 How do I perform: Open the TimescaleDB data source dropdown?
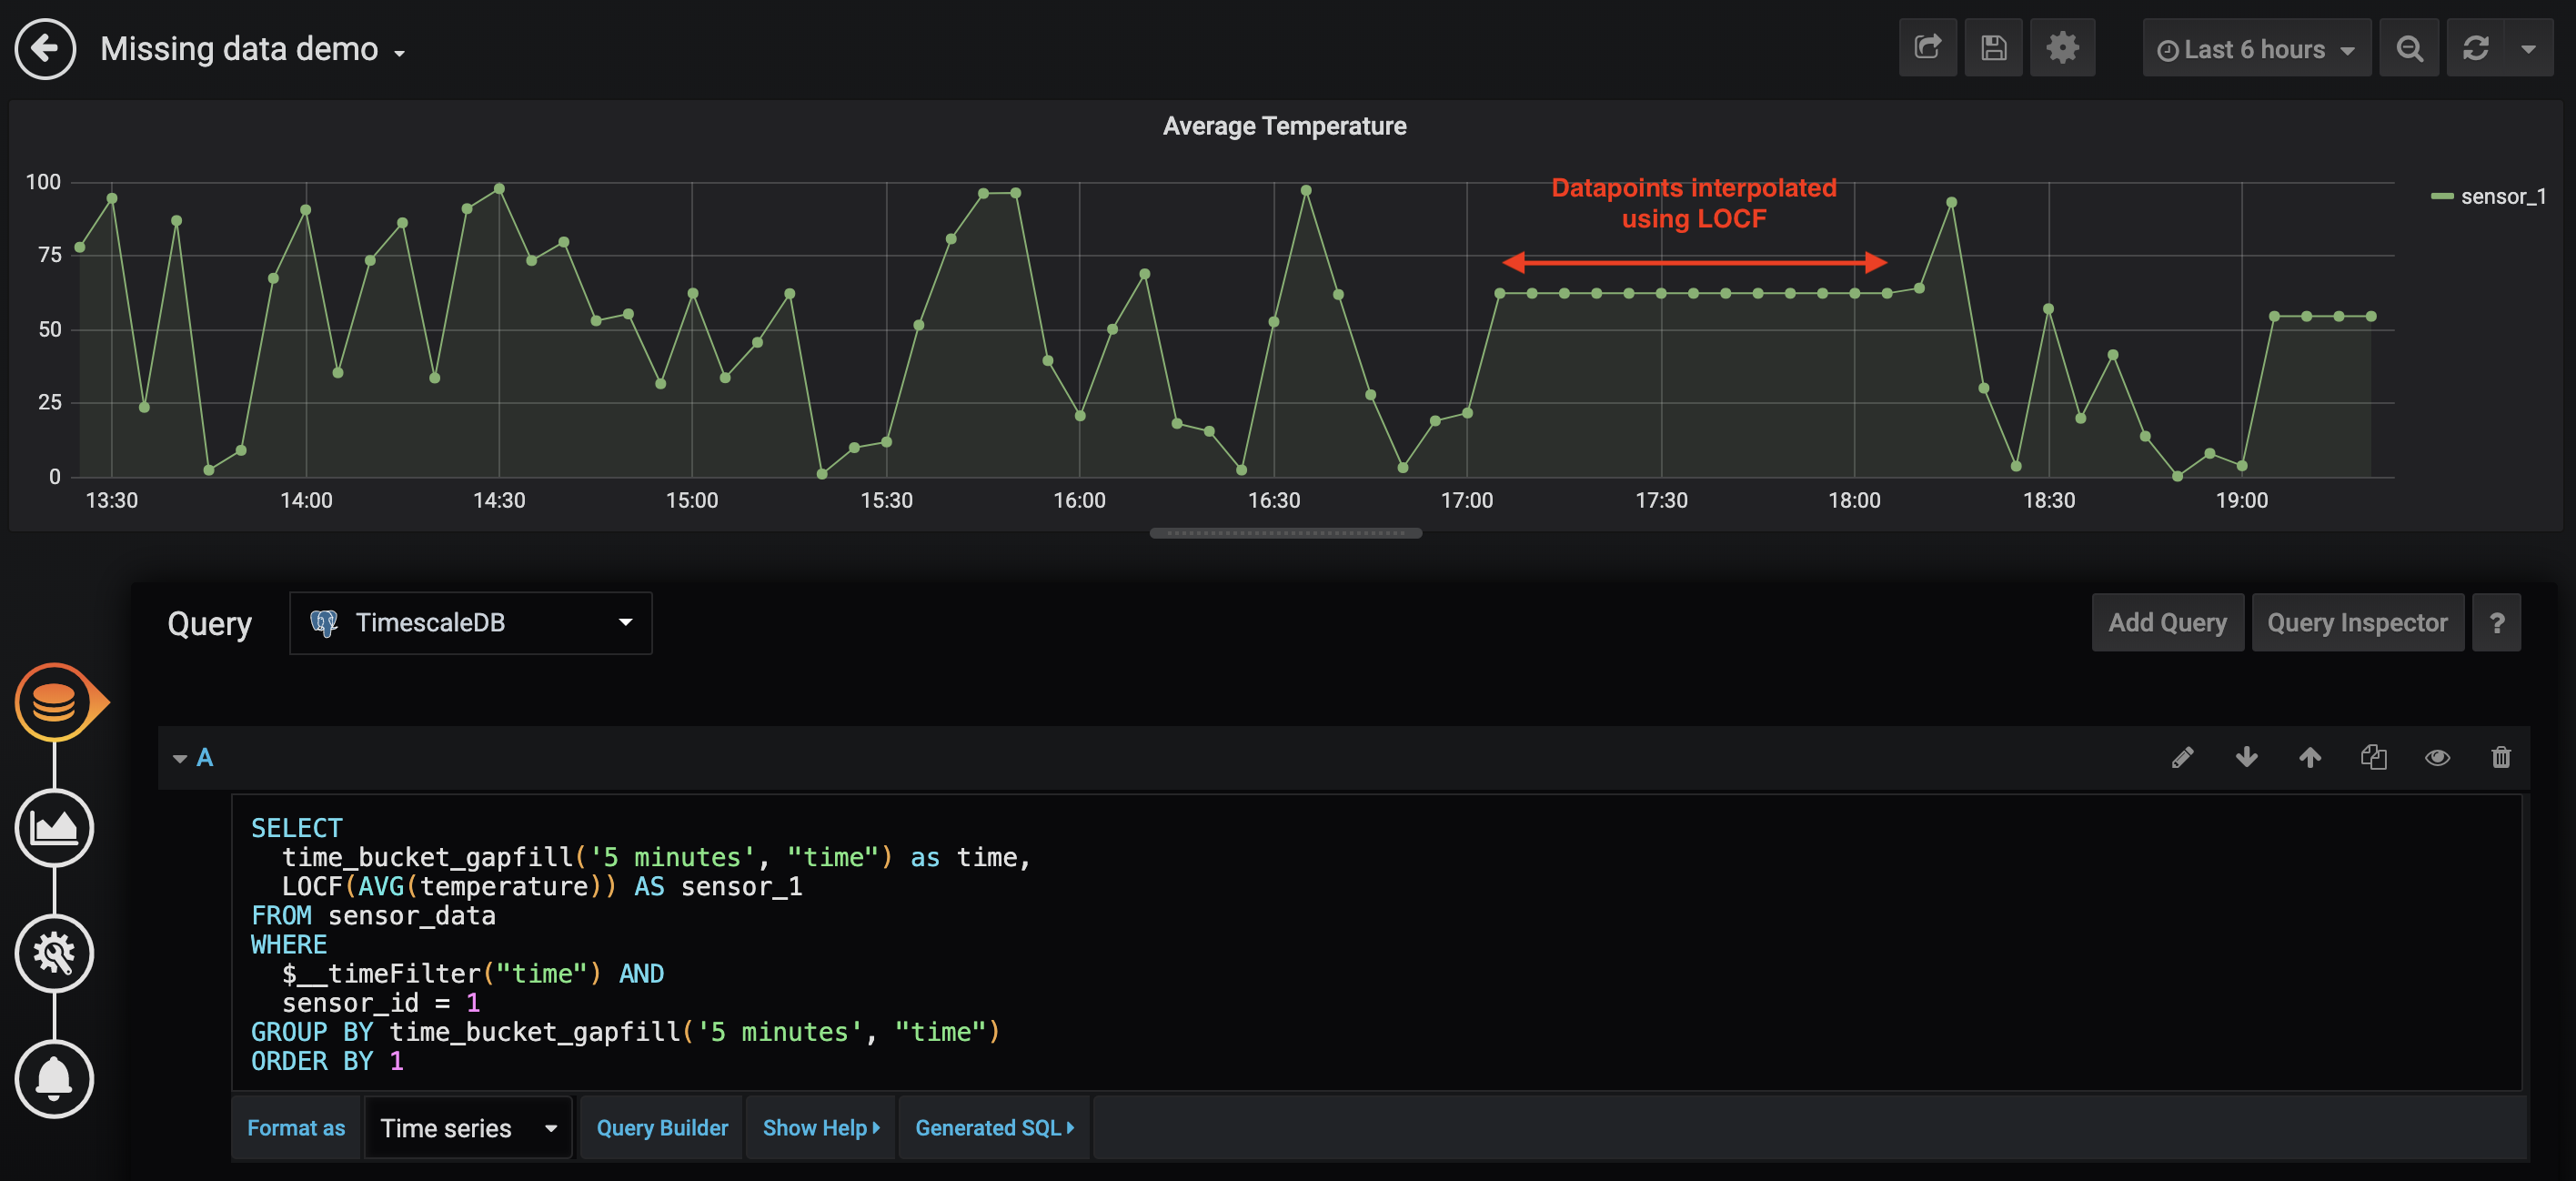pyautogui.click(x=470, y=623)
